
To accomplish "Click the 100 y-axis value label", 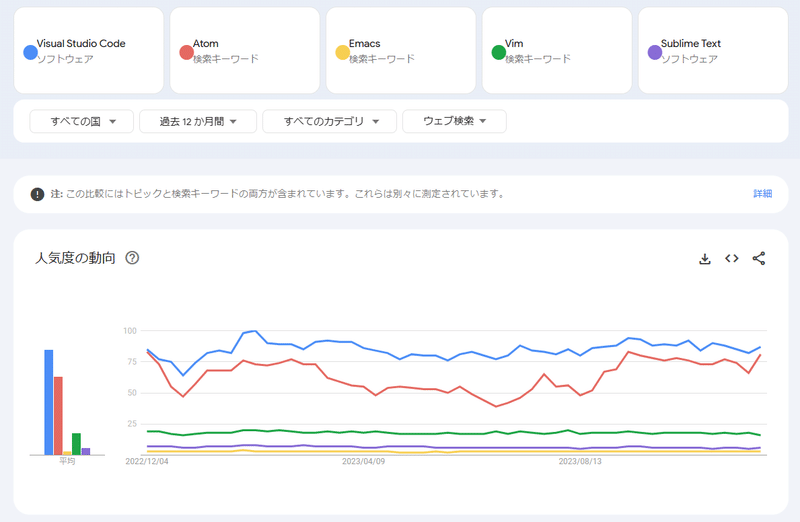I will click(x=130, y=331).
